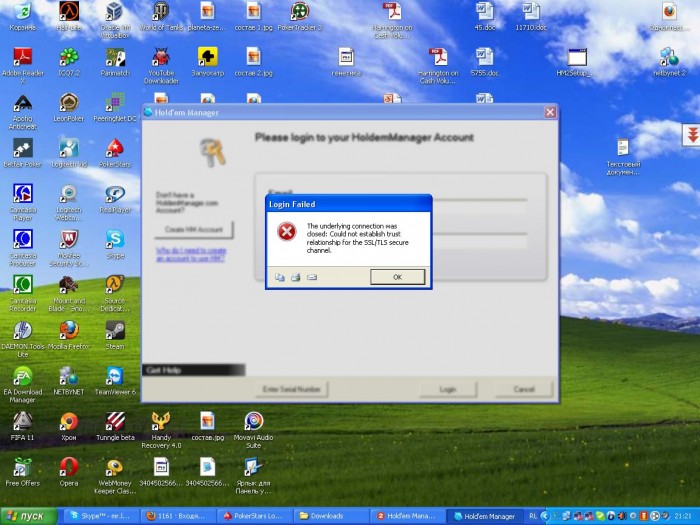Select RealPlayer desktop icon

tap(115, 200)
